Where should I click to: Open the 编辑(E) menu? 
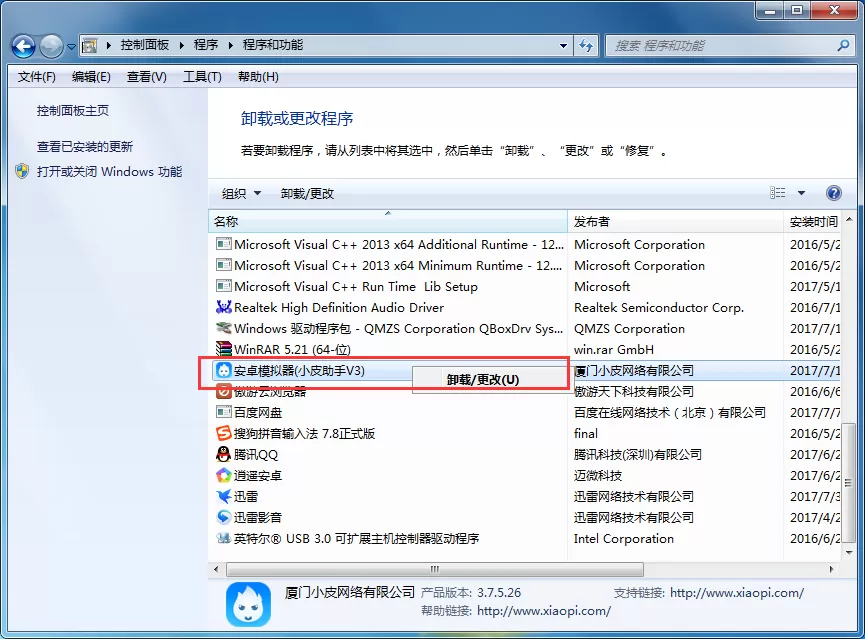[91, 77]
